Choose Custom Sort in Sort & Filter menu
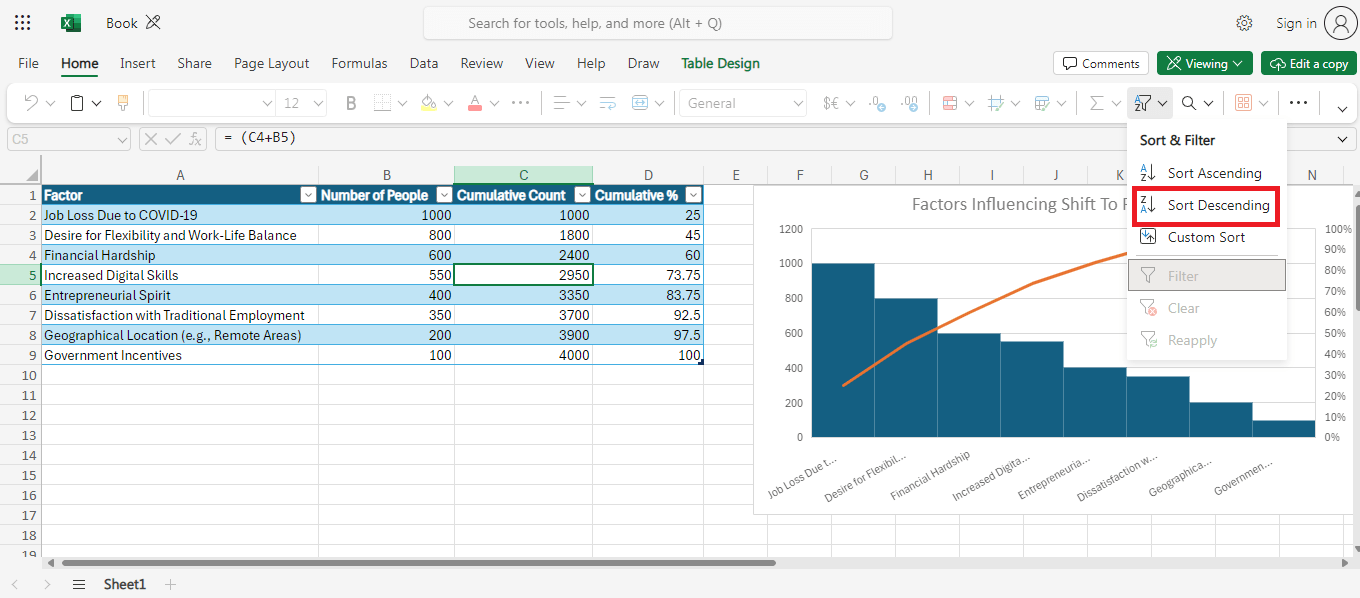The width and height of the screenshot is (1360, 598). [1206, 237]
